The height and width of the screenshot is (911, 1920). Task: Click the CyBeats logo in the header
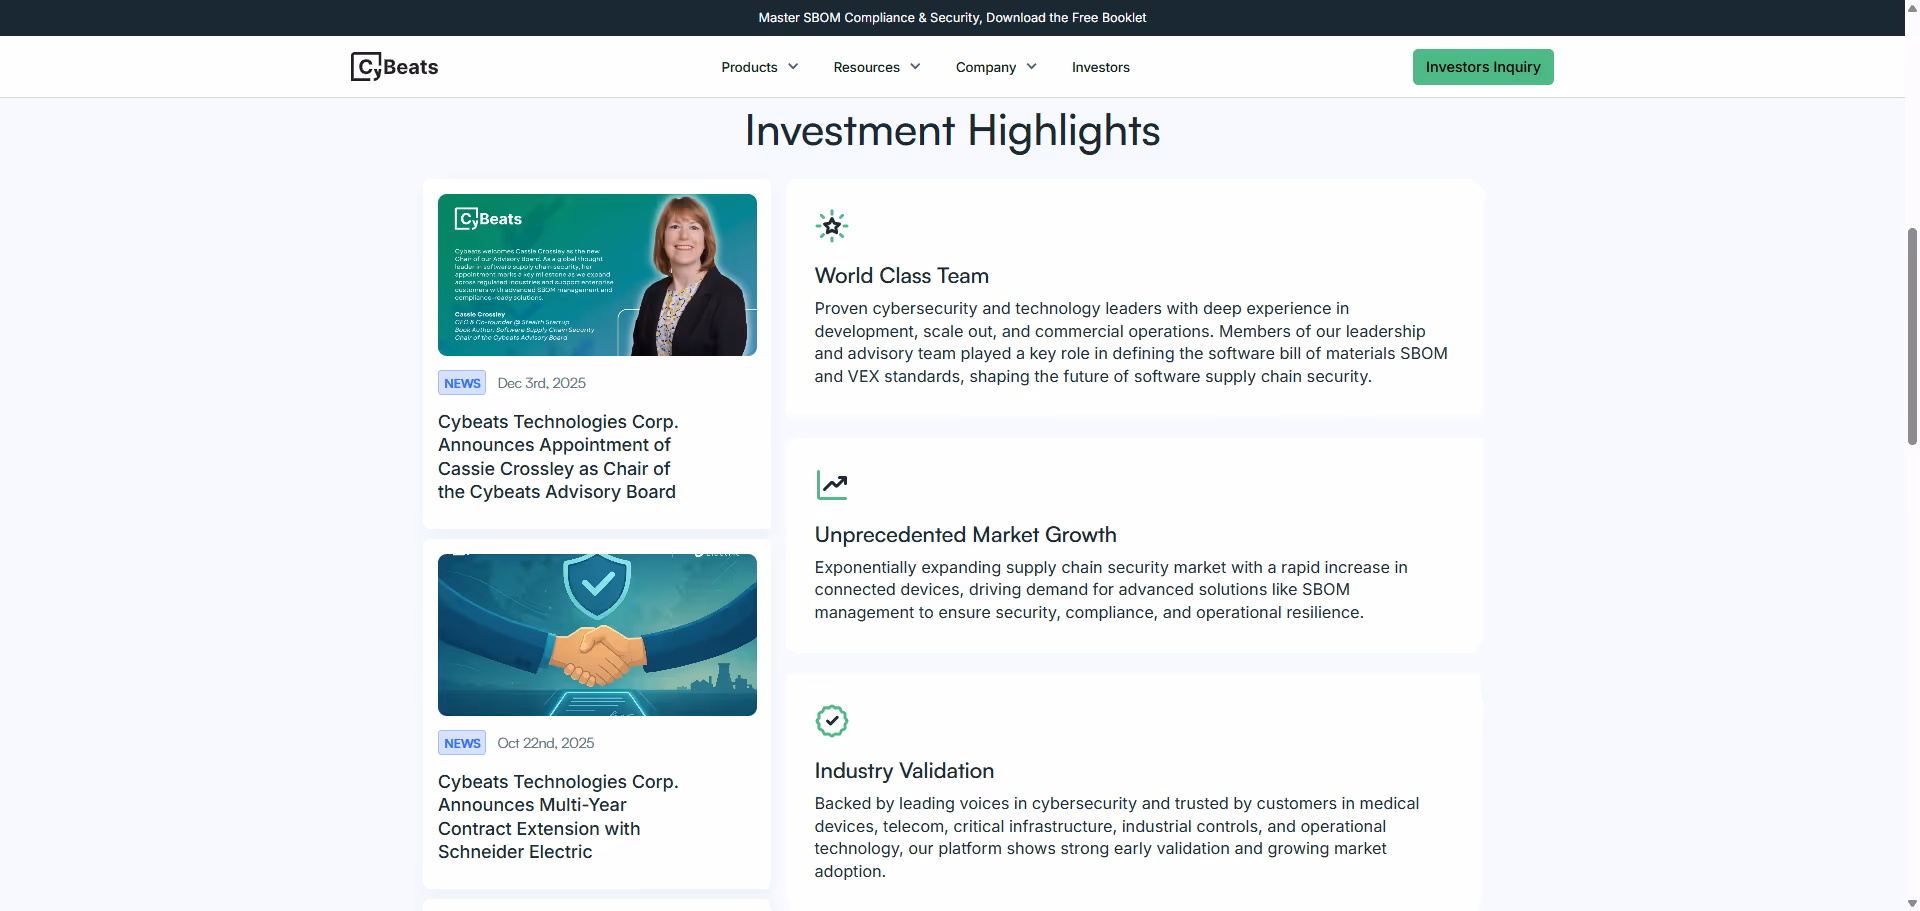point(394,67)
